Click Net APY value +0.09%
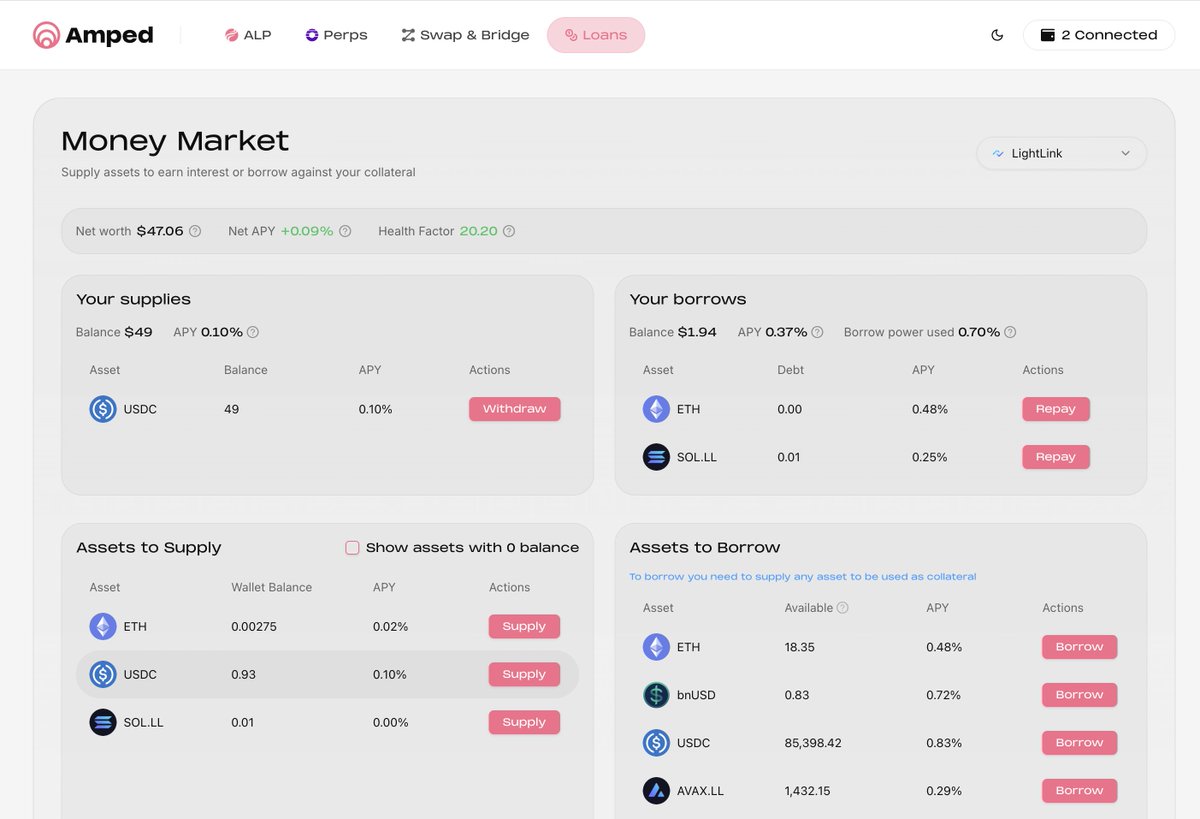 307,231
